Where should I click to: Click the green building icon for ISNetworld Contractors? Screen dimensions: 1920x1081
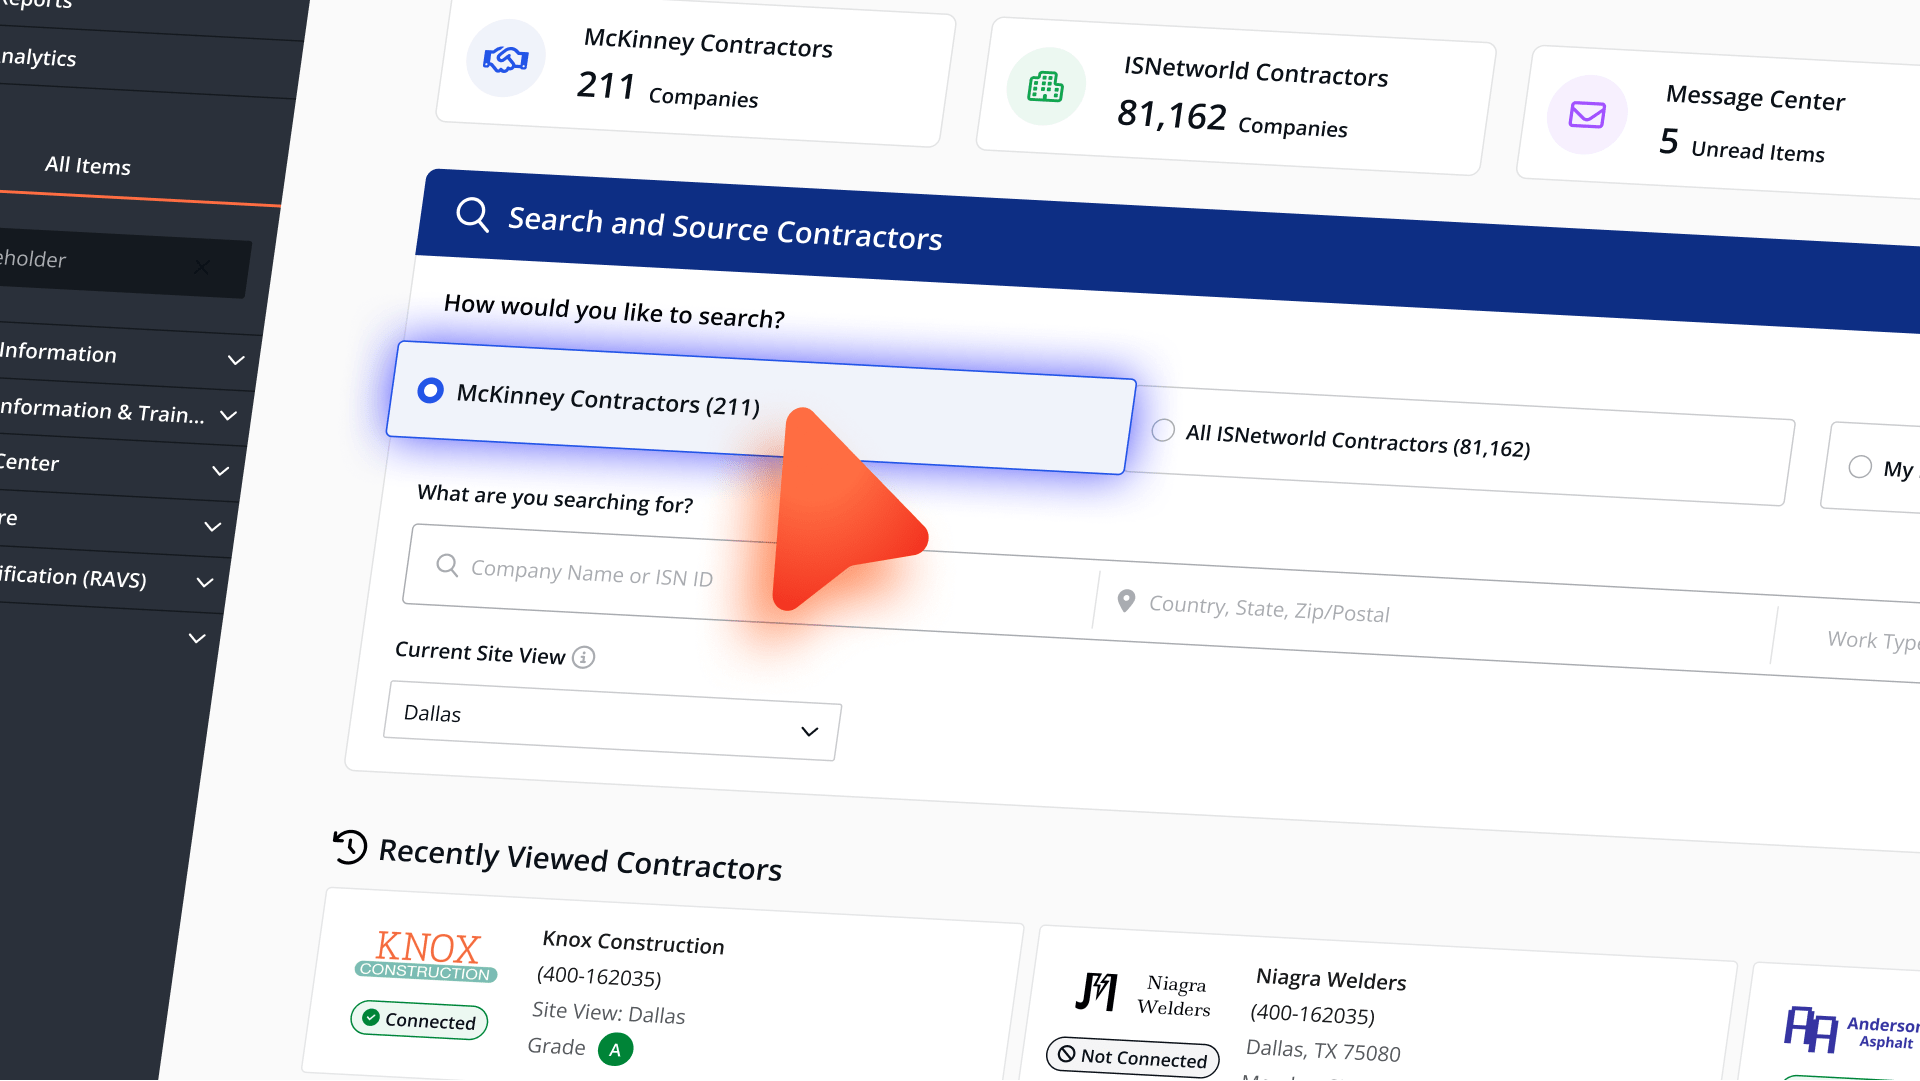coord(1046,87)
